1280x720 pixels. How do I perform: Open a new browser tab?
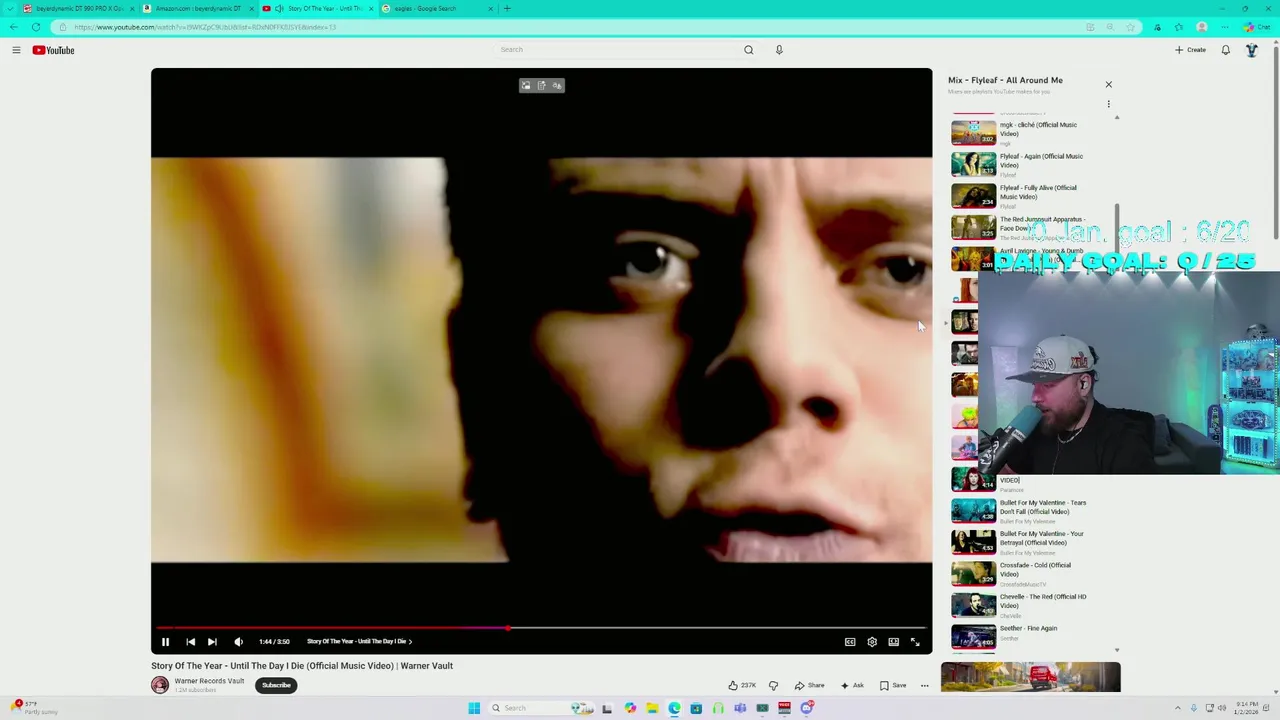[x=507, y=8]
